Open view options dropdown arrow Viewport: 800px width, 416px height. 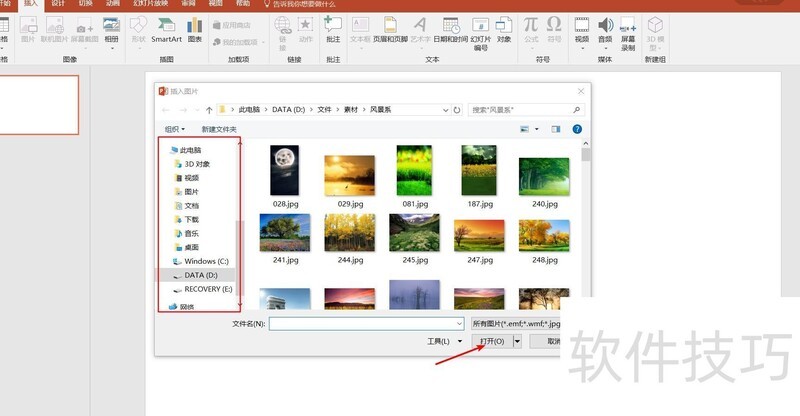point(537,129)
